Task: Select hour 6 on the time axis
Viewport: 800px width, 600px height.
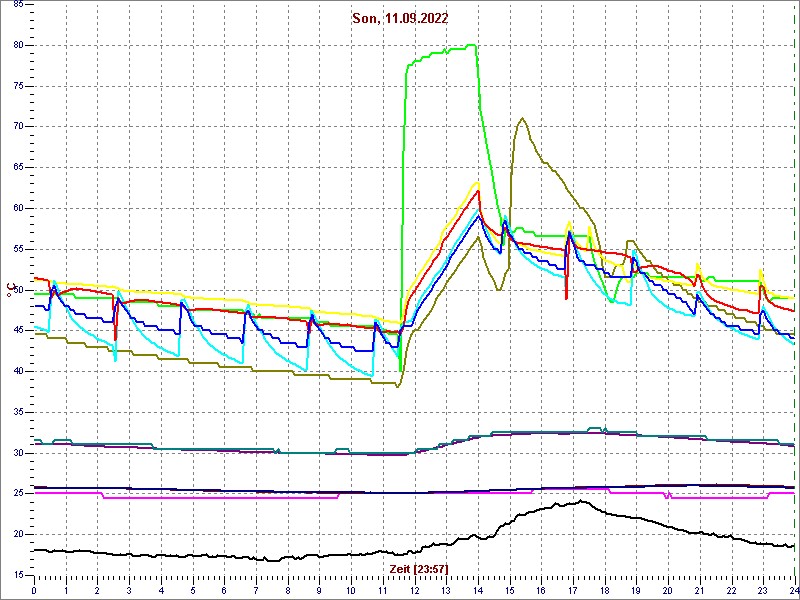Action: click(x=224, y=591)
